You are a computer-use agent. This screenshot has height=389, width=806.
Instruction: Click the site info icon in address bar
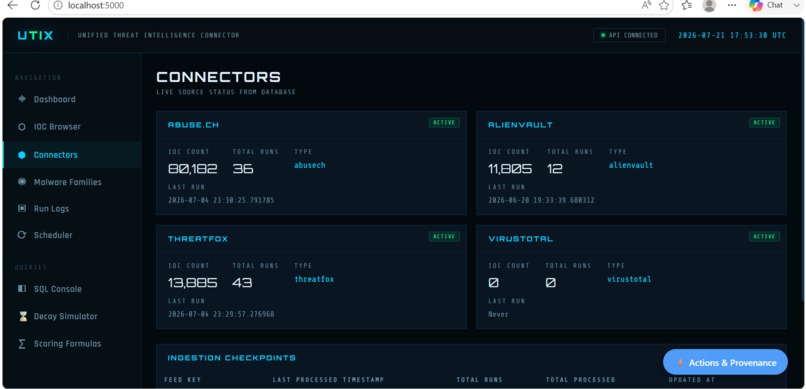[x=59, y=6]
